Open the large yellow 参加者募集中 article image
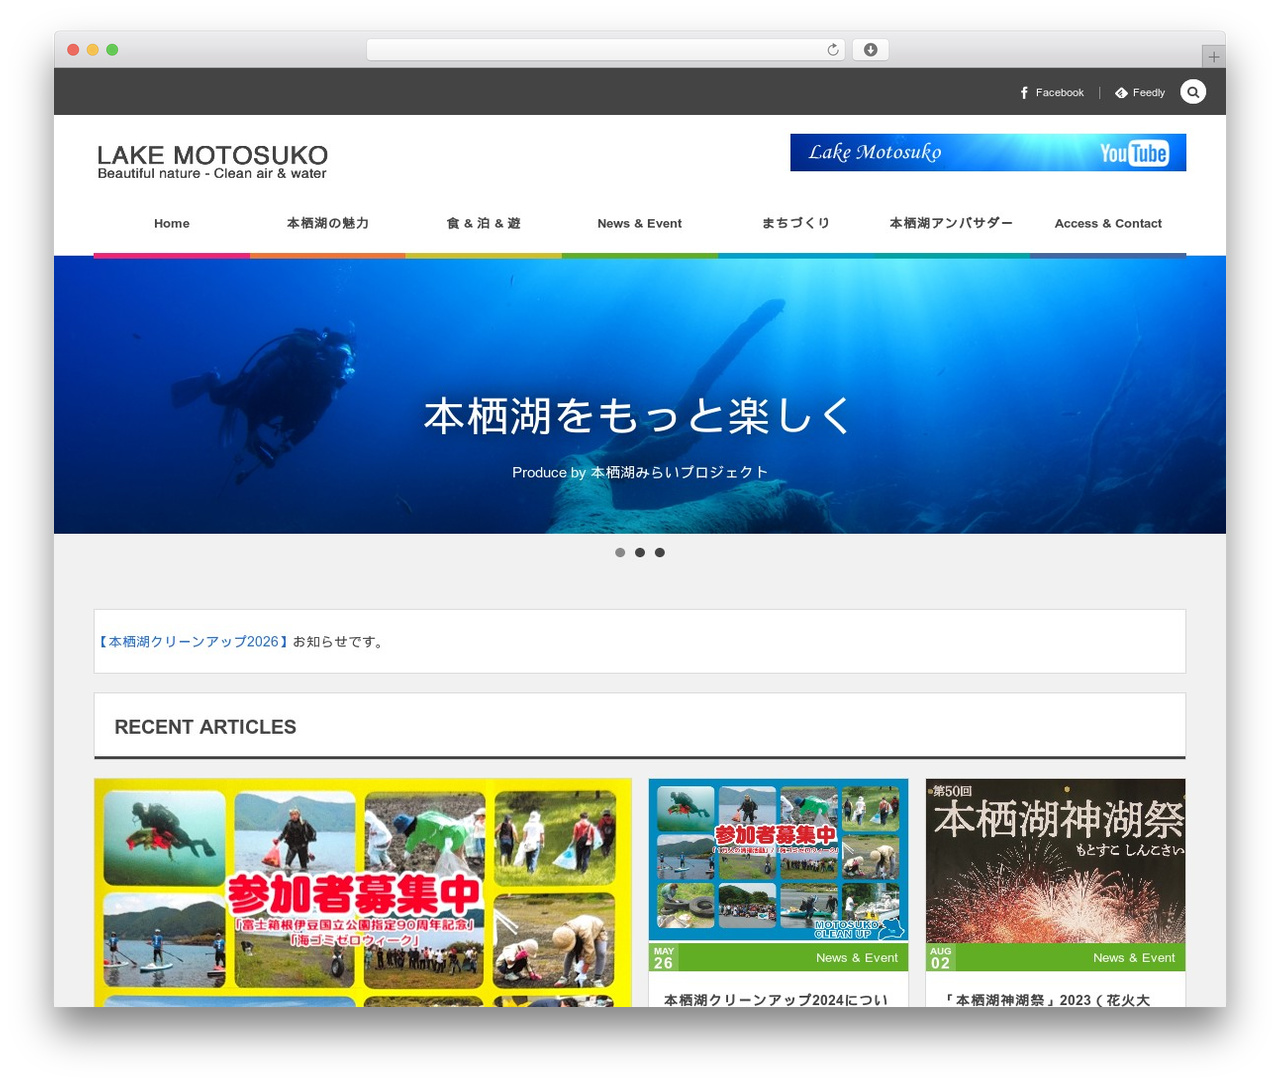1280x1084 pixels. coord(363,893)
